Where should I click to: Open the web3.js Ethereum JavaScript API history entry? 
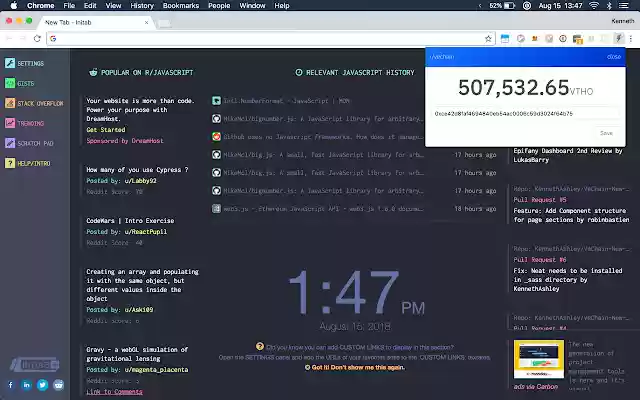(x=323, y=209)
